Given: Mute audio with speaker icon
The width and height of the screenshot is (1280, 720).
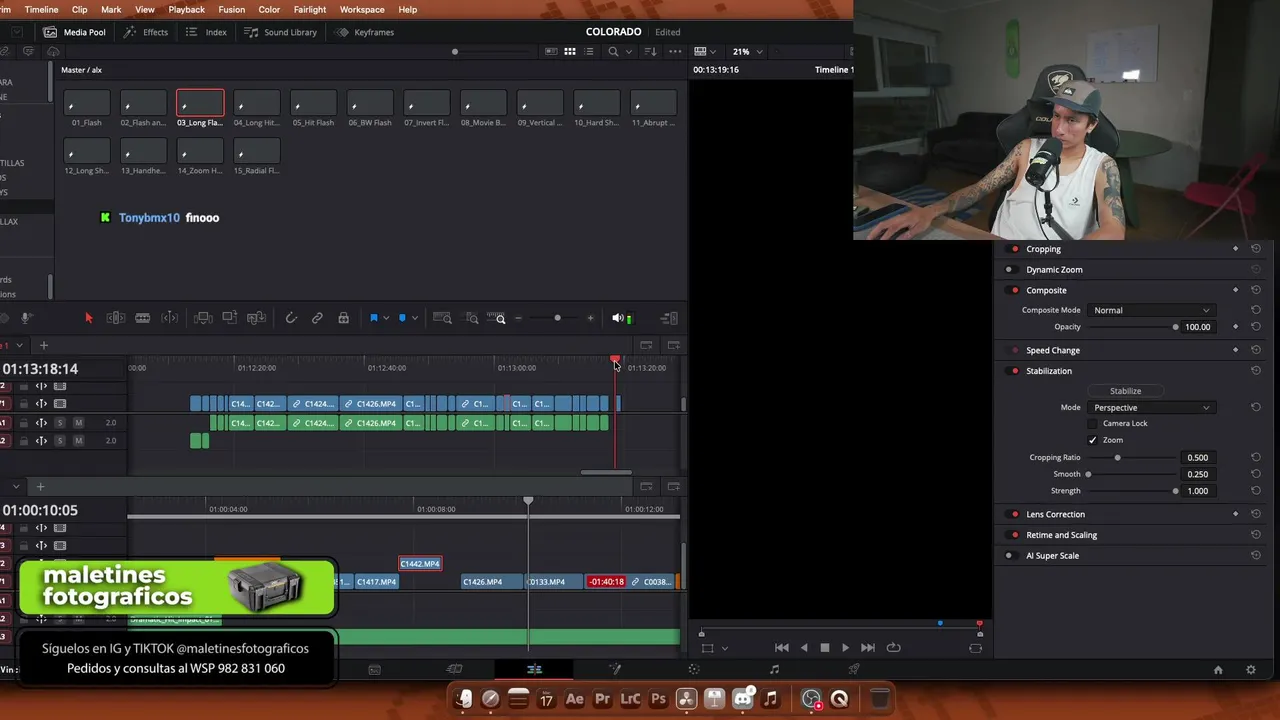Looking at the screenshot, I should (617, 318).
